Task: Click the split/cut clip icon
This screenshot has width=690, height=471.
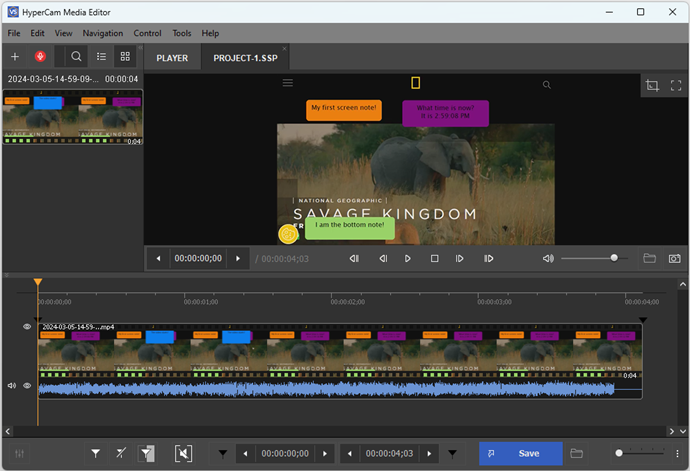Action: 121,453
